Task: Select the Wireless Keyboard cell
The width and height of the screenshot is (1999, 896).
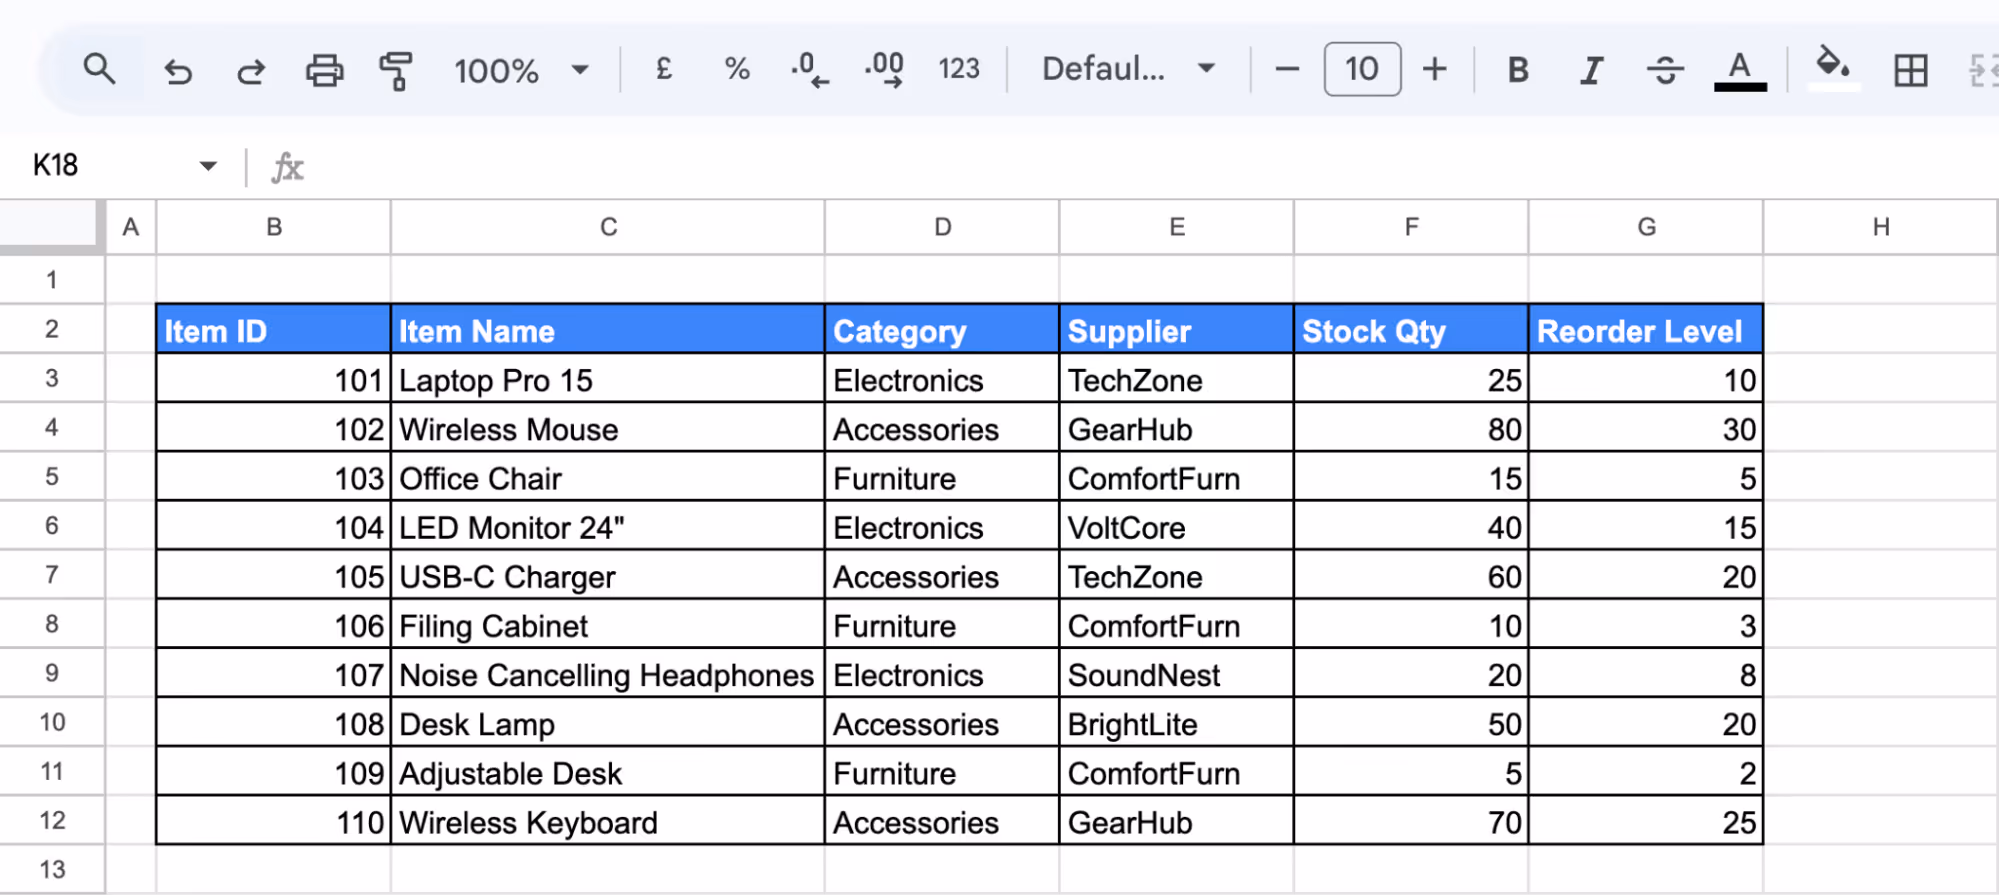Action: pyautogui.click(x=608, y=821)
